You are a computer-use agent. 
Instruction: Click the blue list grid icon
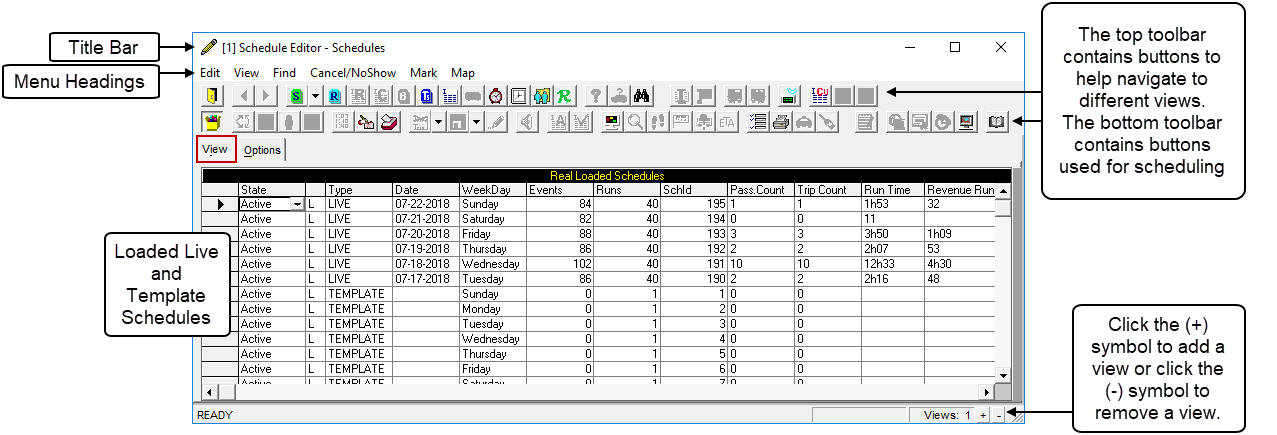coord(450,96)
